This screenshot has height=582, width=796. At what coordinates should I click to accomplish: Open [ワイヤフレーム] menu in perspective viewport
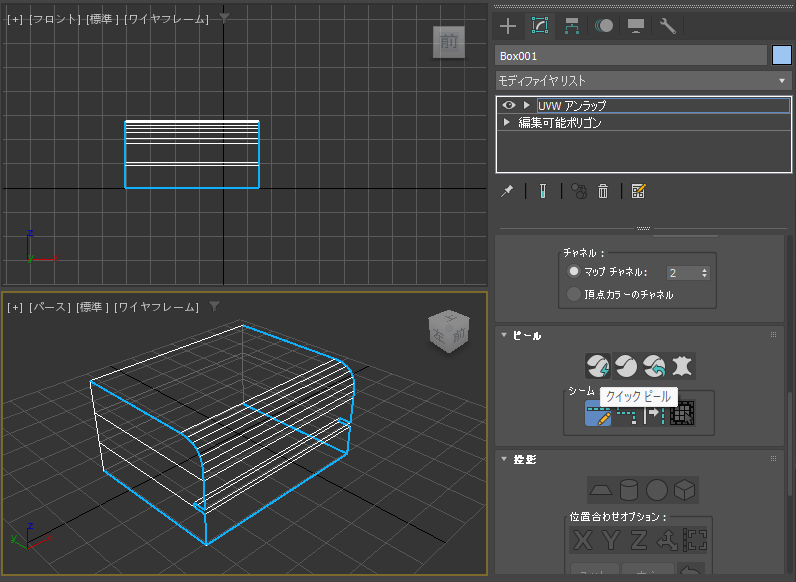(156, 307)
